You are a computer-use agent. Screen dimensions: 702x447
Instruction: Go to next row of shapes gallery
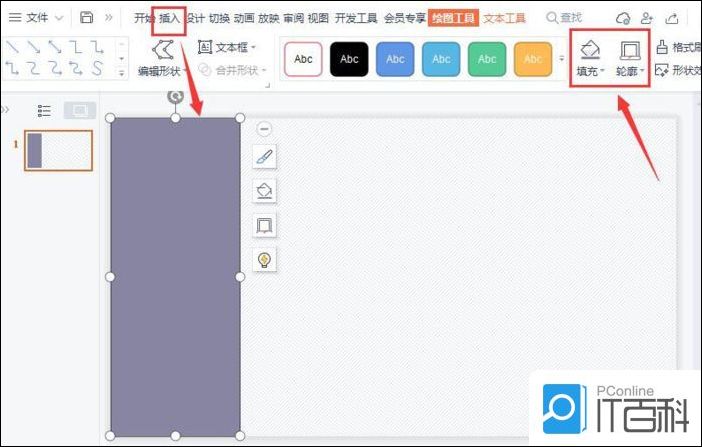[121, 59]
